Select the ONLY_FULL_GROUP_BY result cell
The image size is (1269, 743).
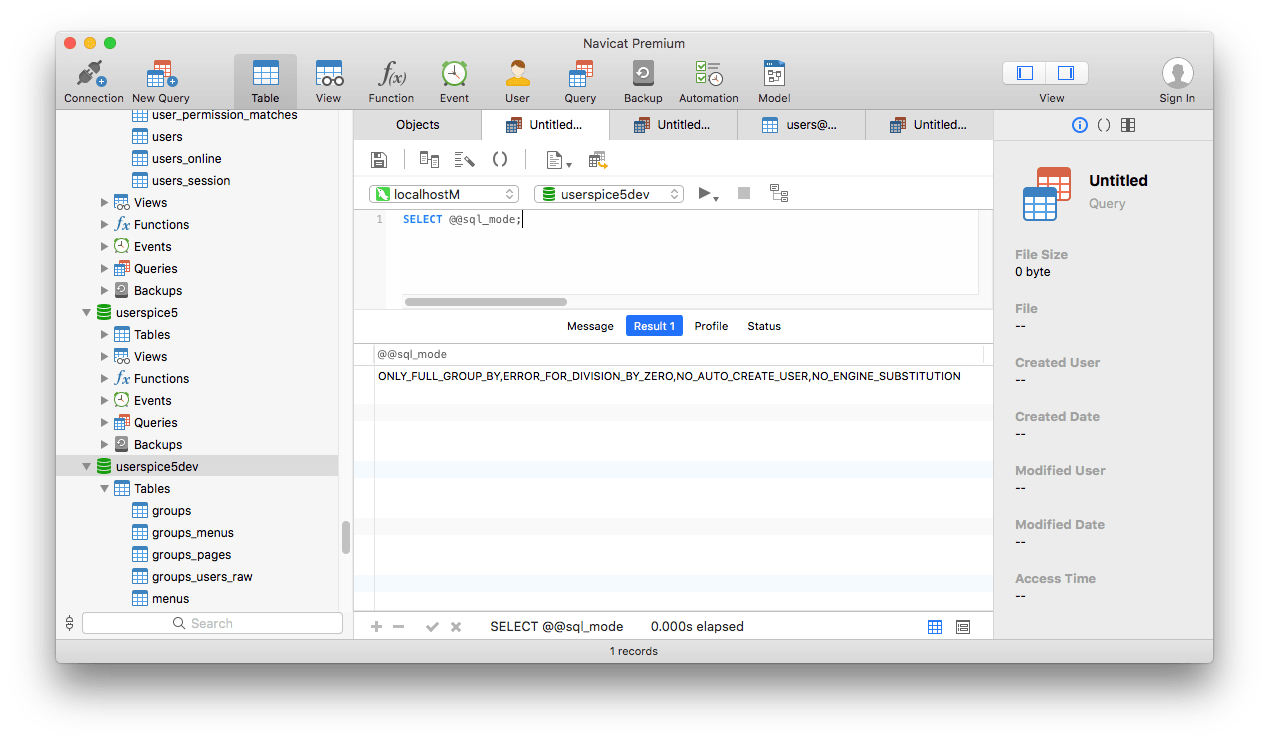[x=678, y=377]
